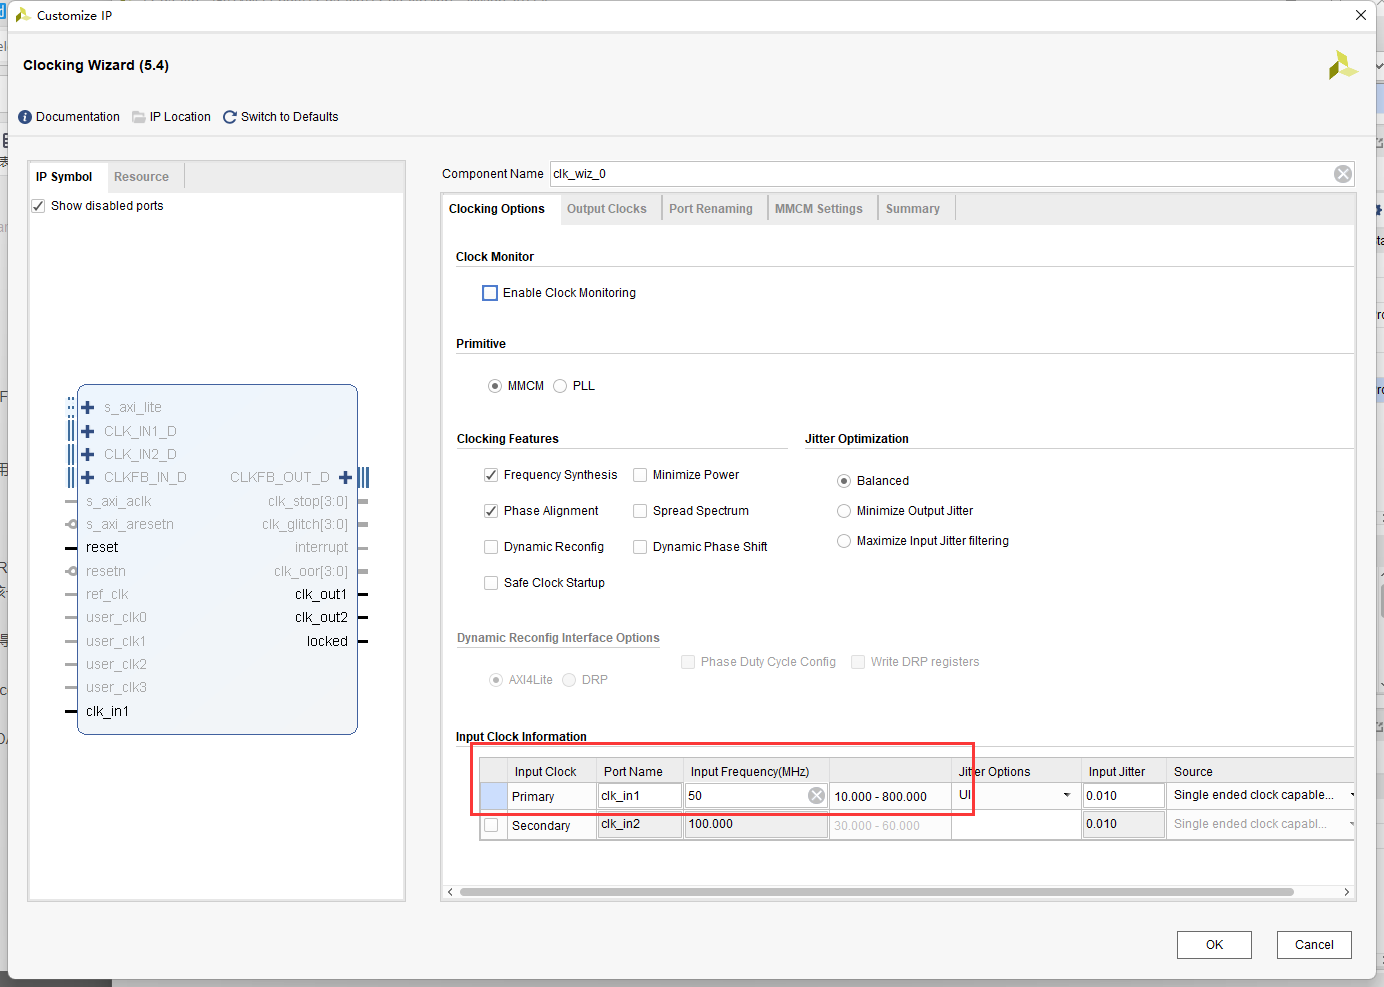The height and width of the screenshot is (987, 1384).
Task: Click the Cancel button
Action: point(1314,945)
